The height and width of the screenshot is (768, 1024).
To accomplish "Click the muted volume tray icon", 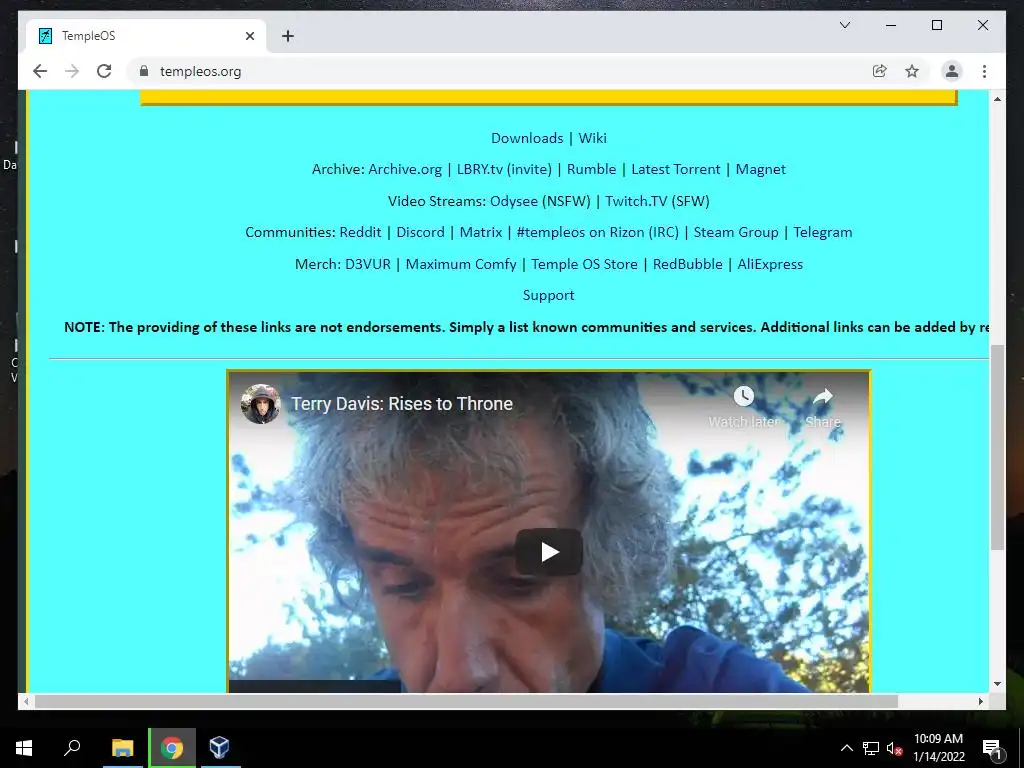I will [x=894, y=748].
